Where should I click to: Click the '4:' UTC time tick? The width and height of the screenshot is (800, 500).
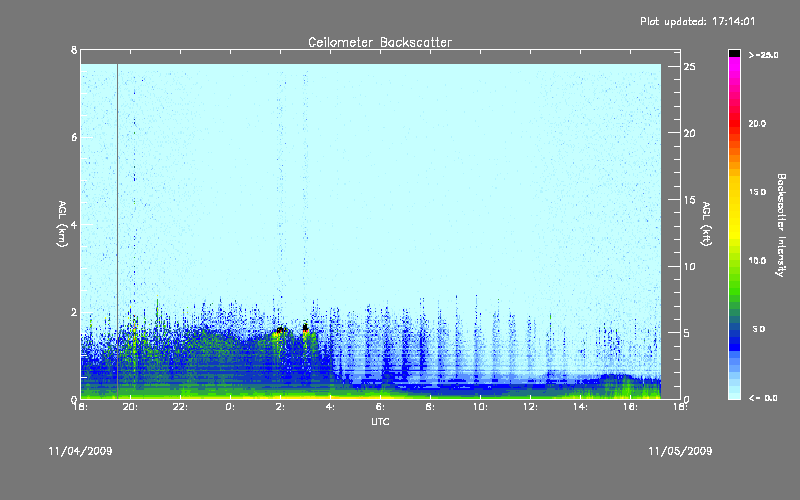pos(331,407)
